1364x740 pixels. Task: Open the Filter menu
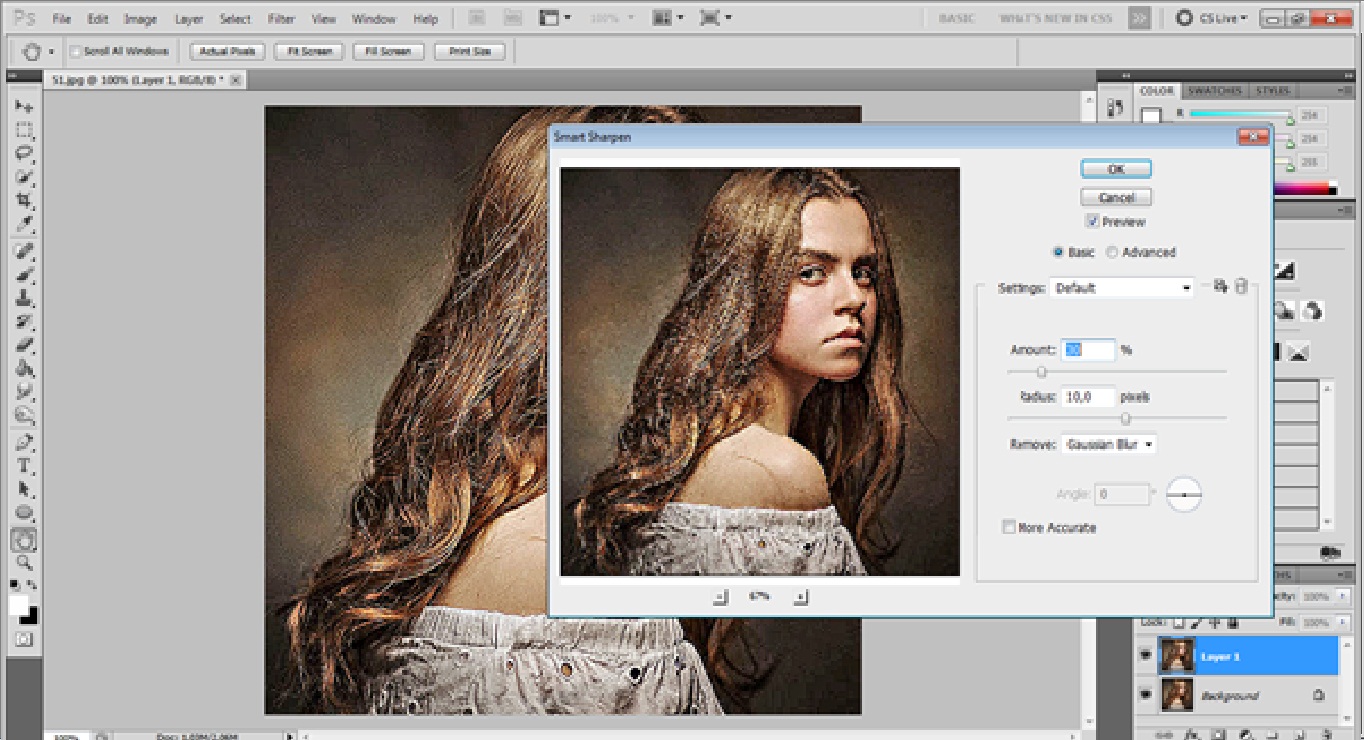click(x=281, y=19)
